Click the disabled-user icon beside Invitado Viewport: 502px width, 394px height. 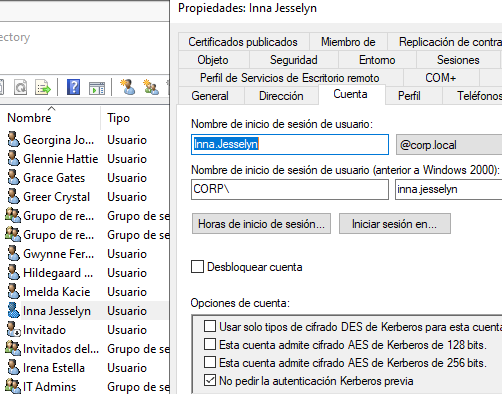[13, 329]
